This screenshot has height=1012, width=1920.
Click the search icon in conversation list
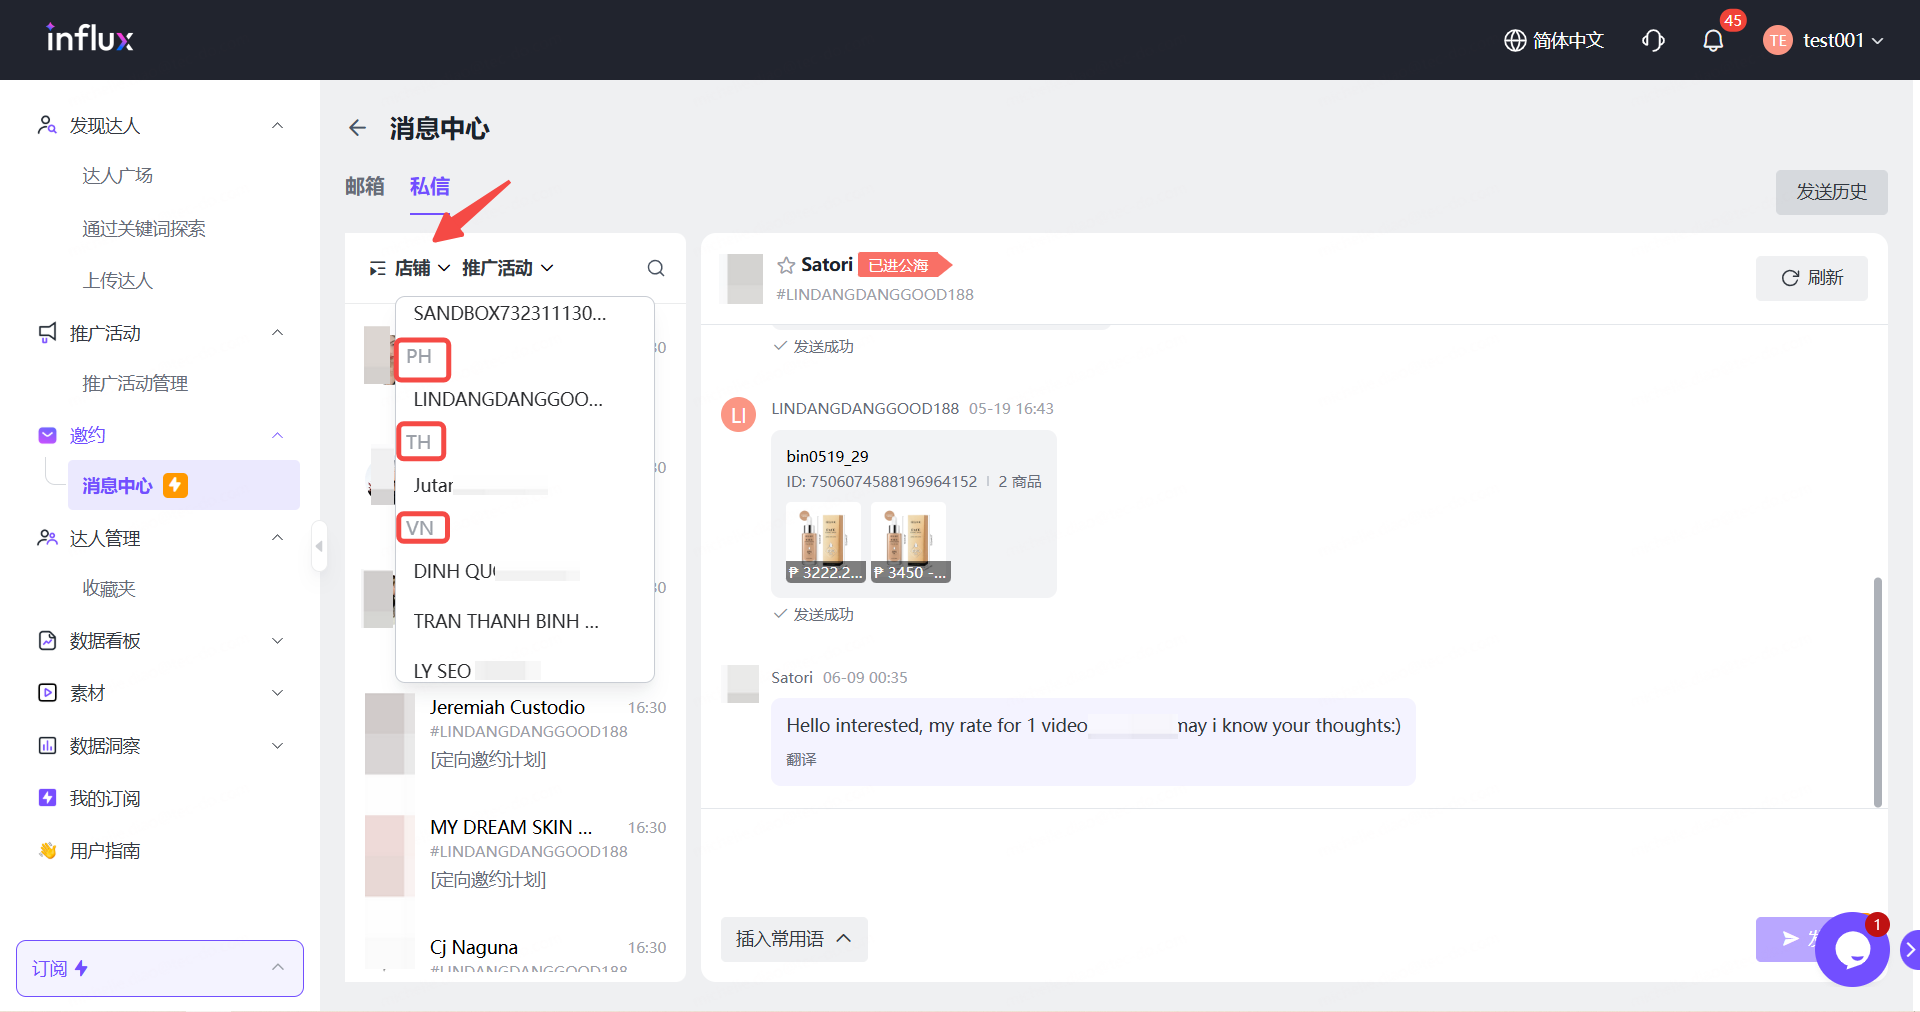tap(656, 268)
